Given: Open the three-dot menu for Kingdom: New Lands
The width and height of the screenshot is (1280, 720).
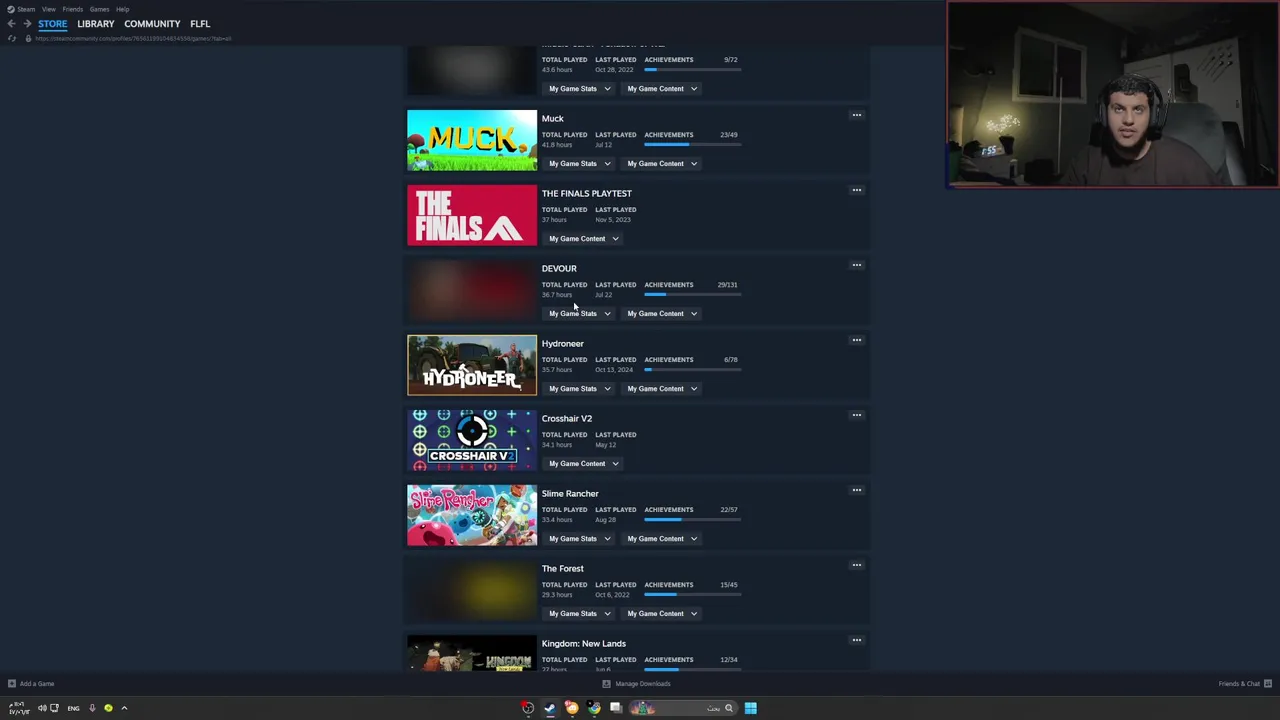Looking at the screenshot, I should point(856,640).
